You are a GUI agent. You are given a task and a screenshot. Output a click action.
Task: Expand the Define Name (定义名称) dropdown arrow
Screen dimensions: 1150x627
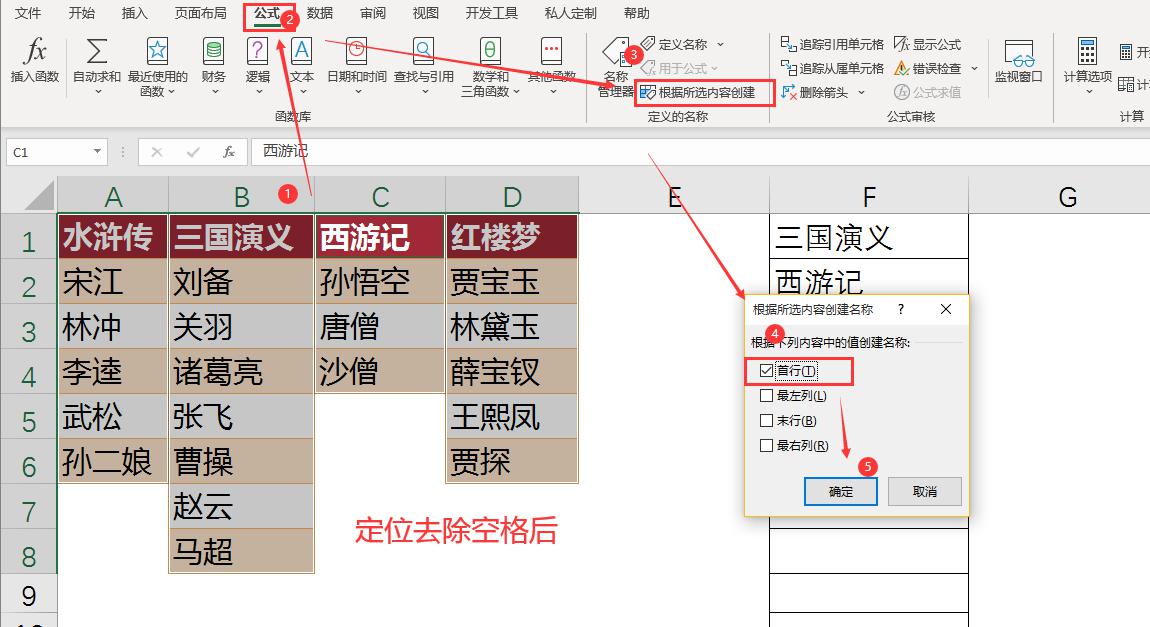pyautogui.click(x=720, y=45)
